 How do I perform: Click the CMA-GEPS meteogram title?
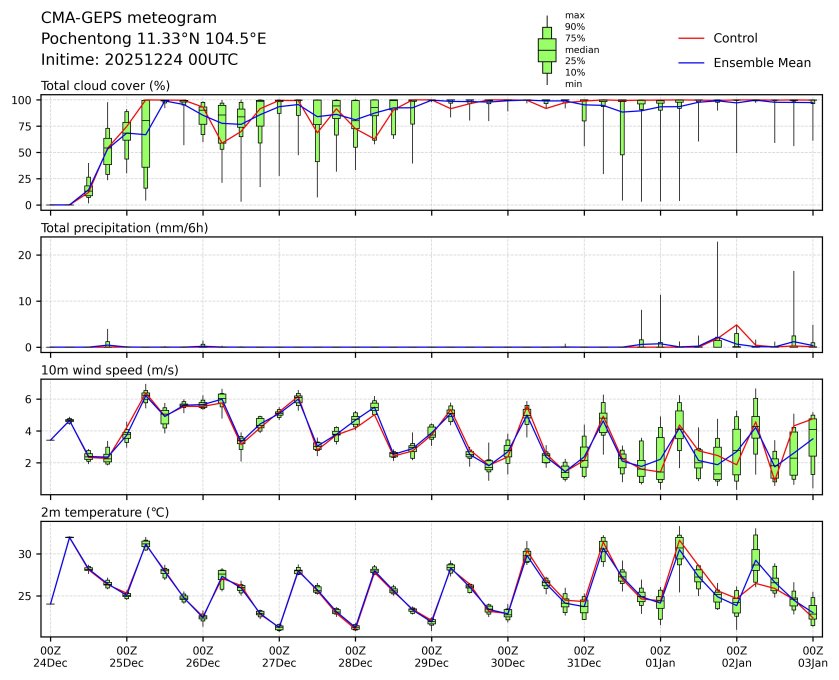(x=114, y=18)
